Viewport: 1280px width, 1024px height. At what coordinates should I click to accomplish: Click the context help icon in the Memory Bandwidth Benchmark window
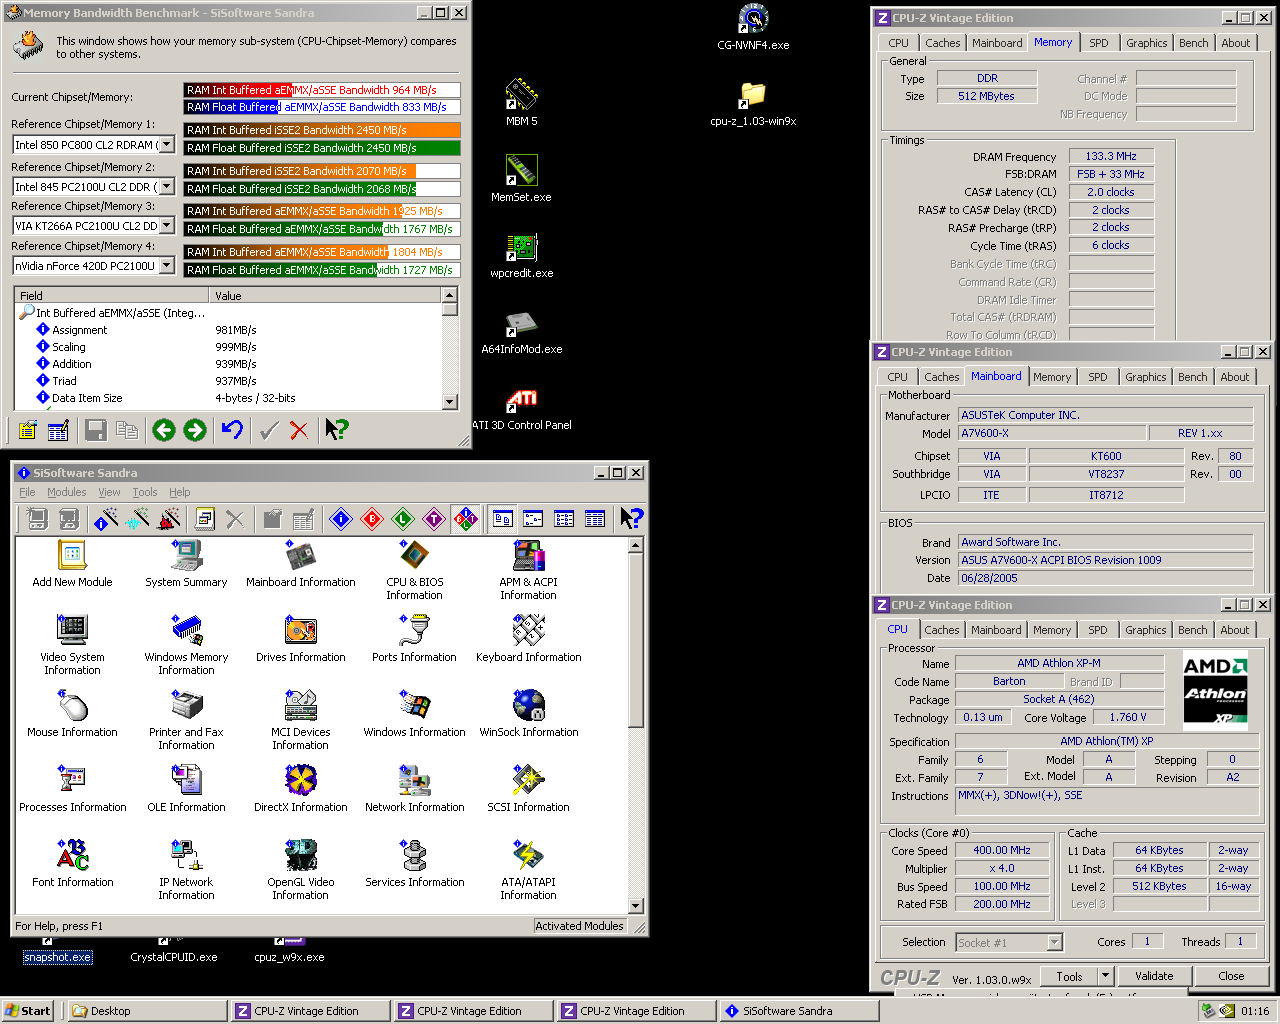click(x=336, y=430)
